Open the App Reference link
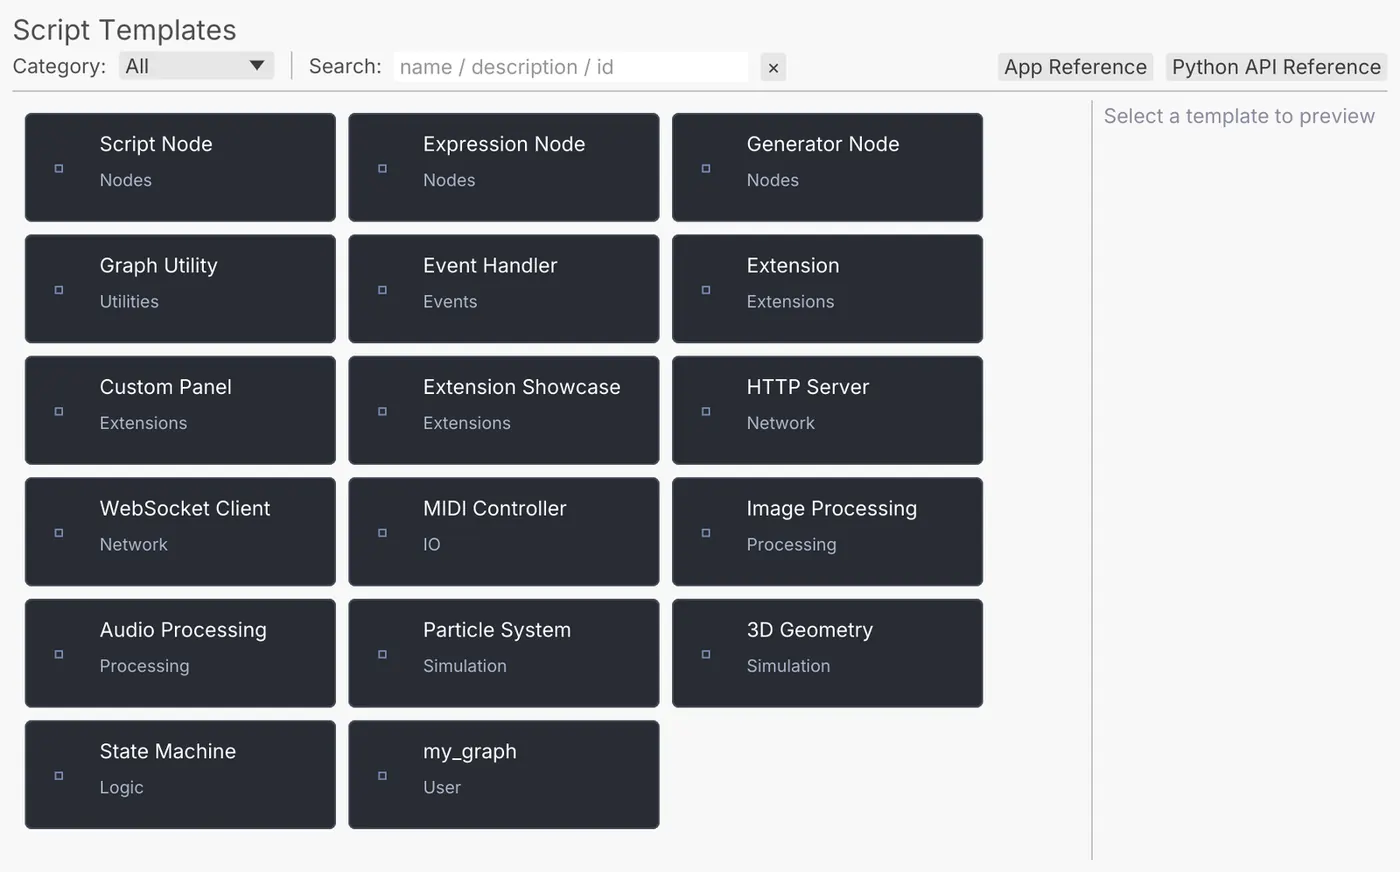 tap(1075, 67)
